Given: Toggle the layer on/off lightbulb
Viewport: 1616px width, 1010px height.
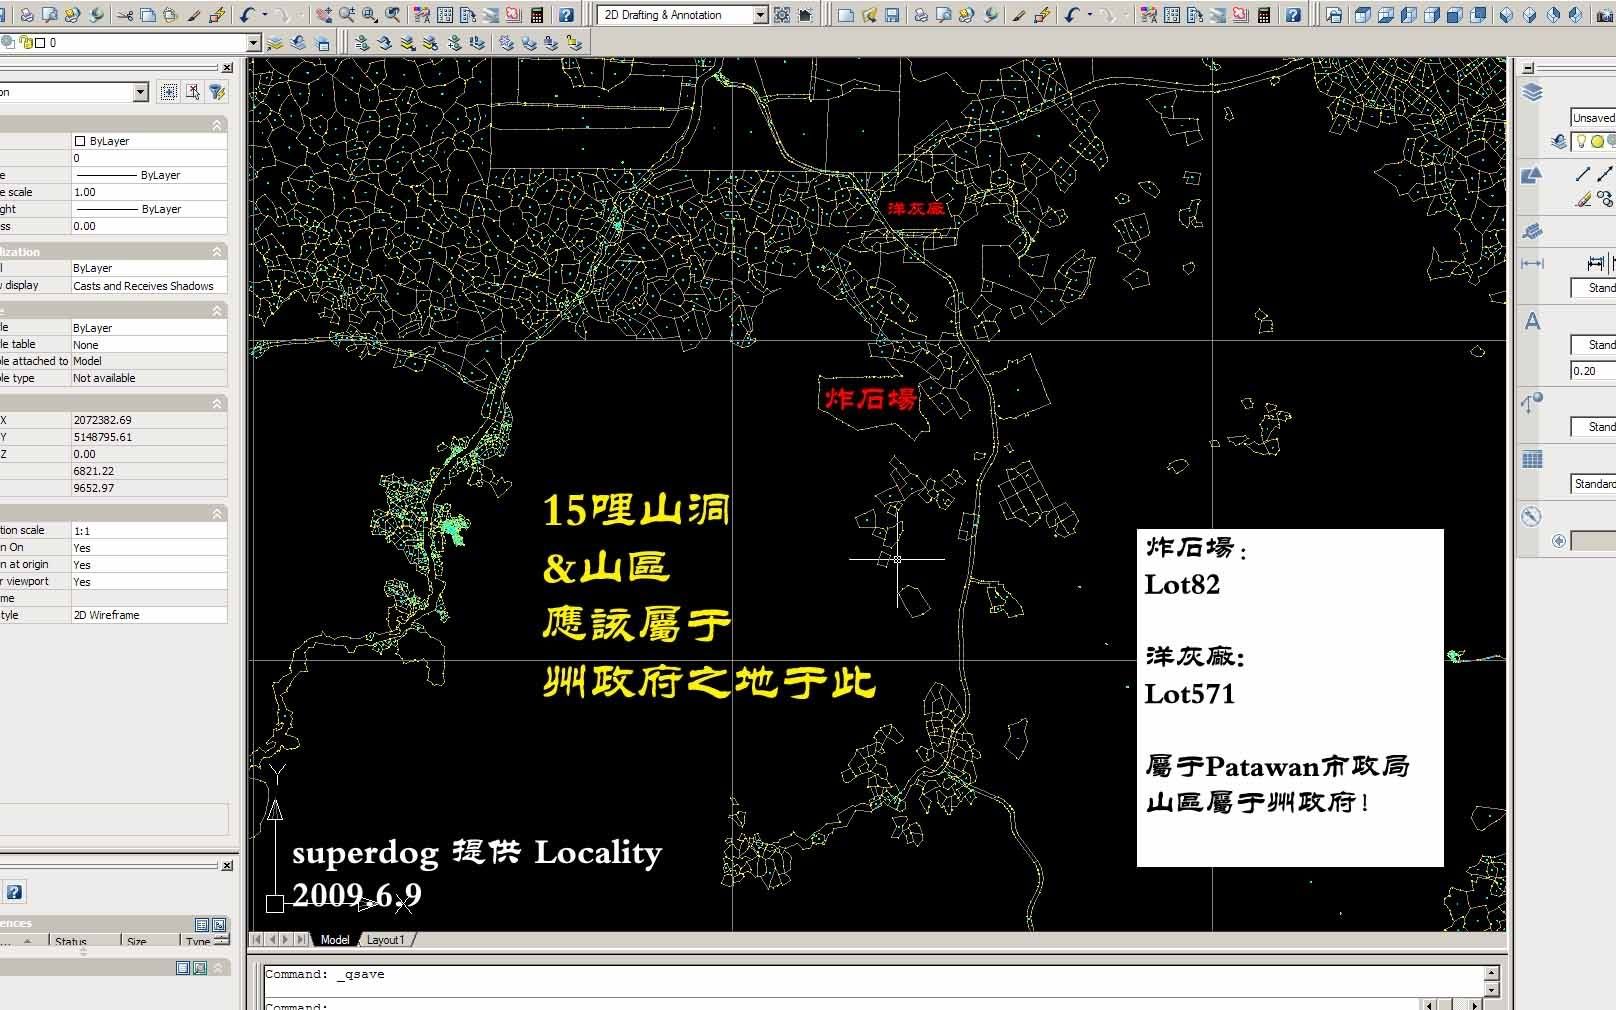Looking at the screenshot, I should (x=1582, y=142).
